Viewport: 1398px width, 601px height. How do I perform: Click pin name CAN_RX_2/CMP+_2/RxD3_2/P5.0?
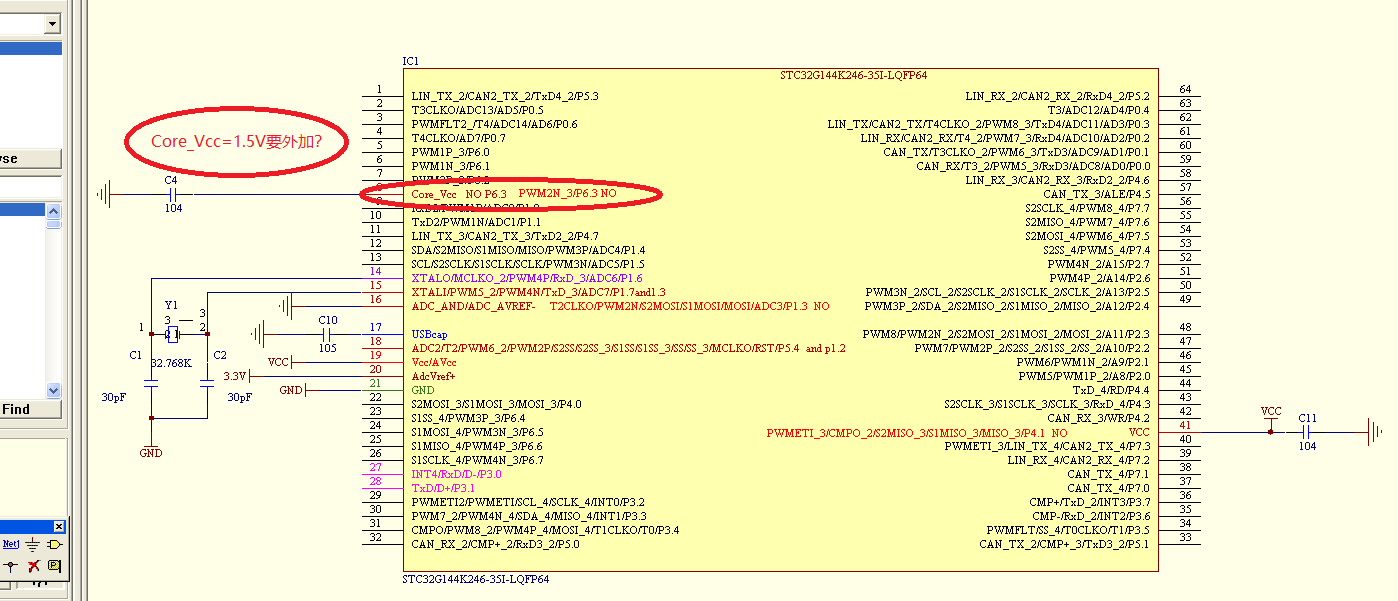[495, 543]
